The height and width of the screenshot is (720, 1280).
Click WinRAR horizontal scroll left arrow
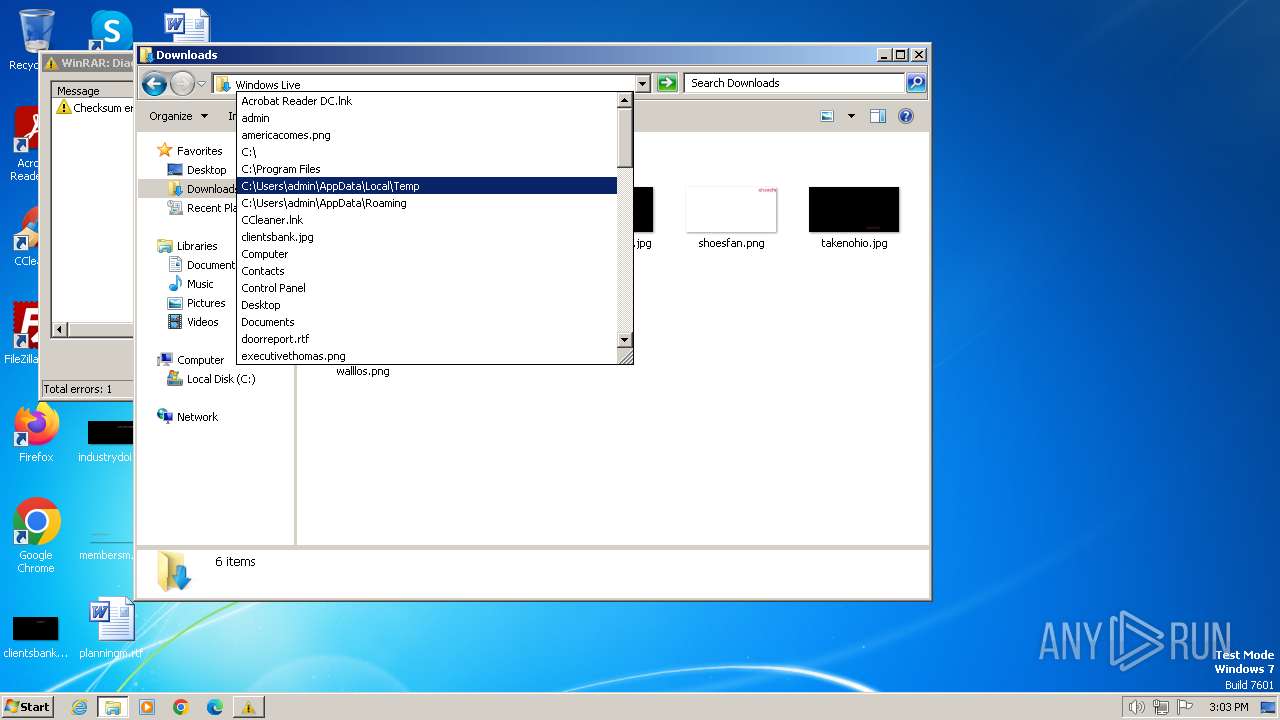click(60, 329)
